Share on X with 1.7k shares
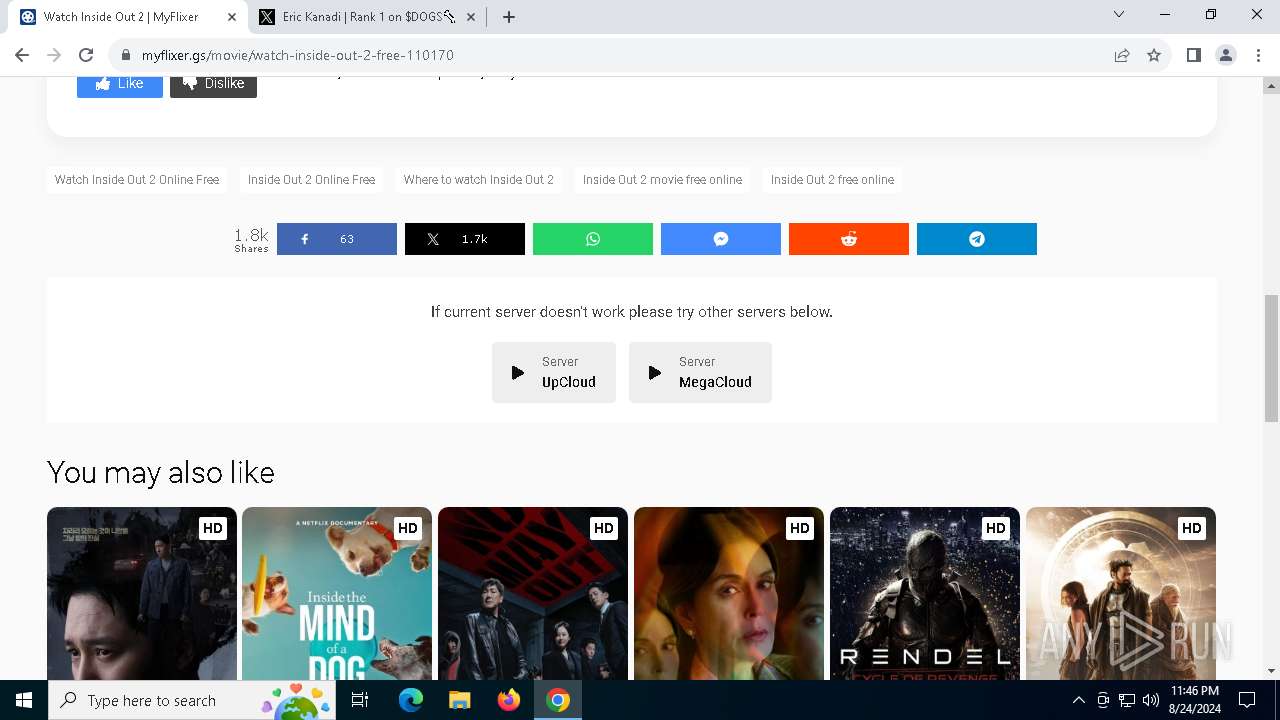 click(x=465, y=239)
